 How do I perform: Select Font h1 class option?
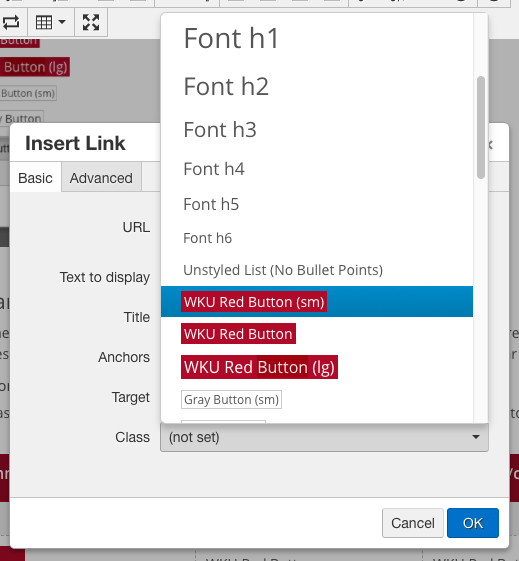pyautogui.click(x=317, y=38)
